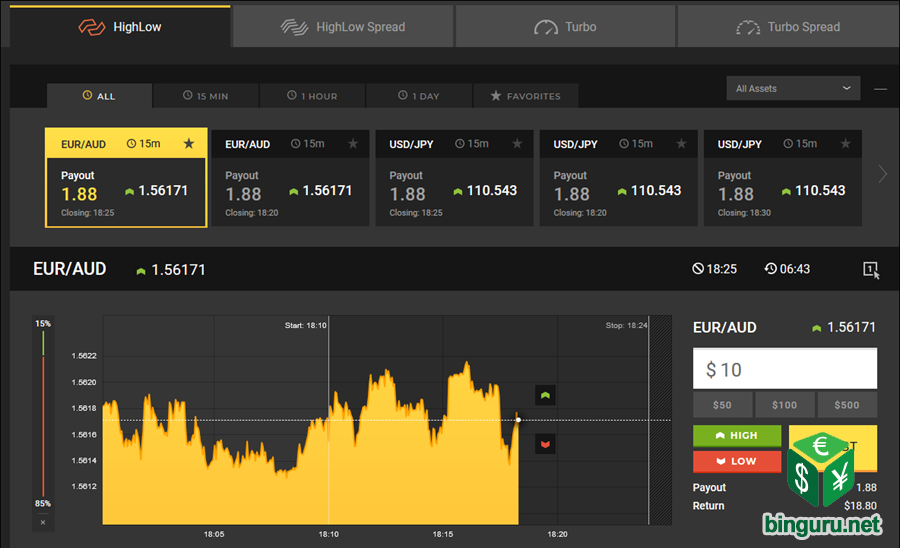The image size is (900, 548).
Task: Open the Turbo Spread tab
Action: tap(788, 27)
